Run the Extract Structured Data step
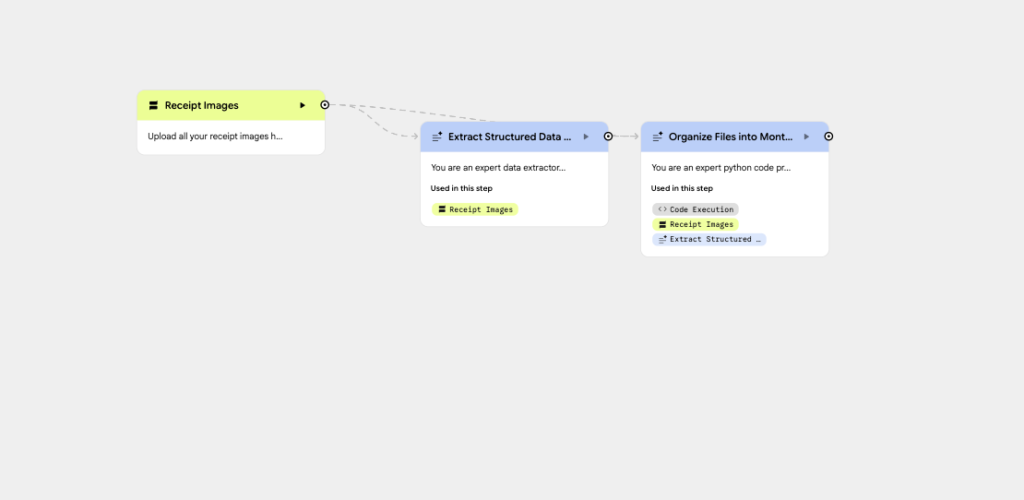 coord(586,136)
